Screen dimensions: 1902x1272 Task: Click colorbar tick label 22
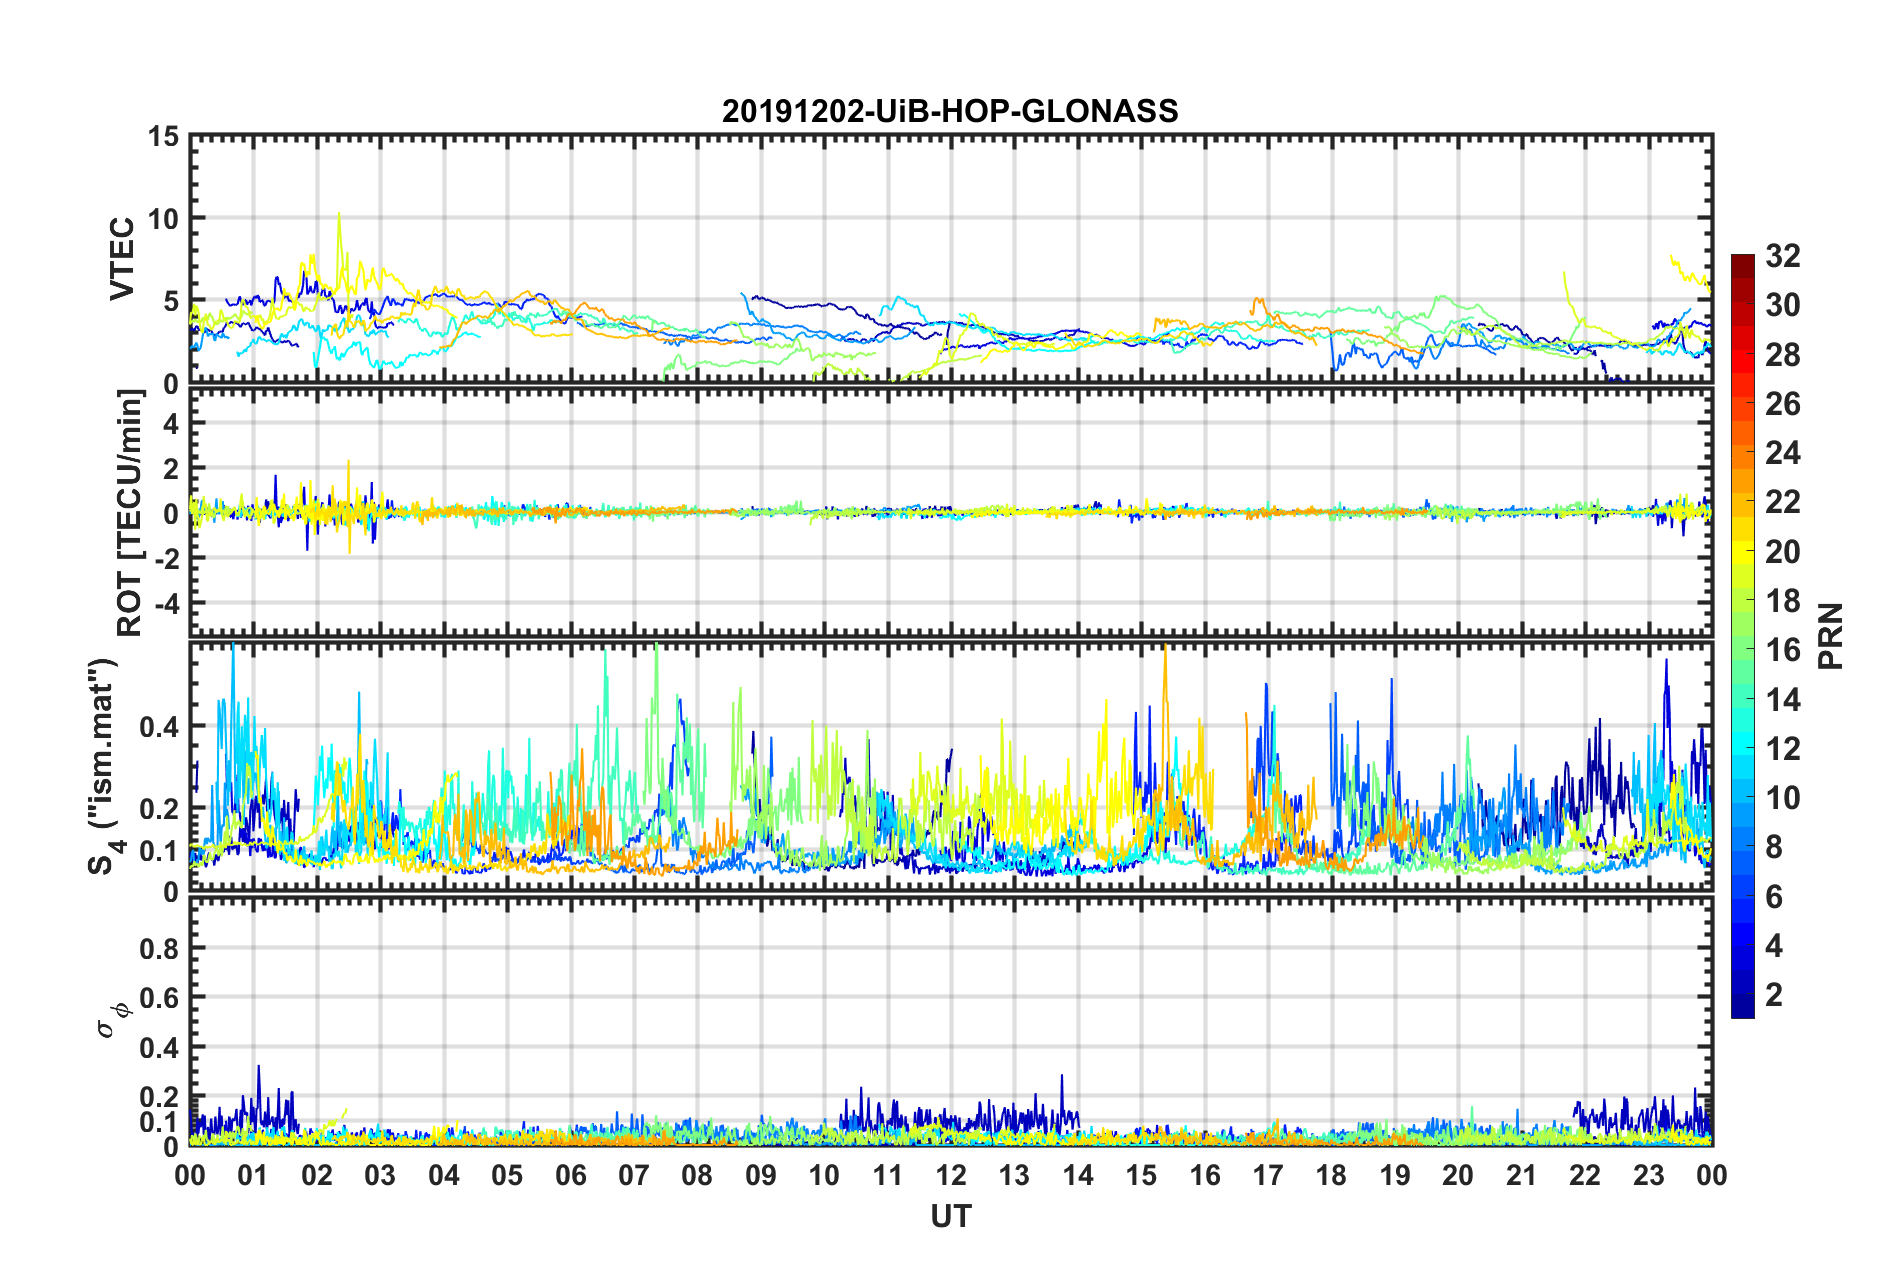[1783, 502]
